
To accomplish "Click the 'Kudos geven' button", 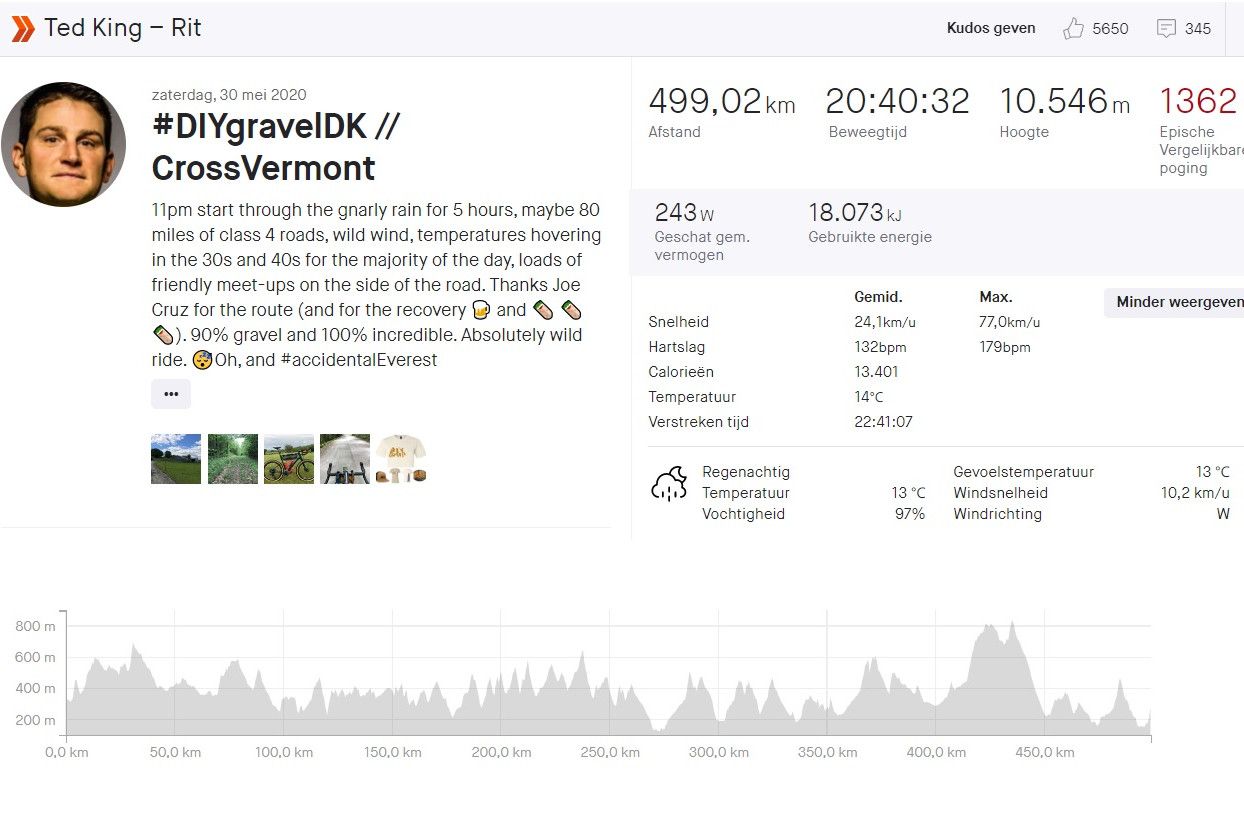I will (x=991, y=28).
